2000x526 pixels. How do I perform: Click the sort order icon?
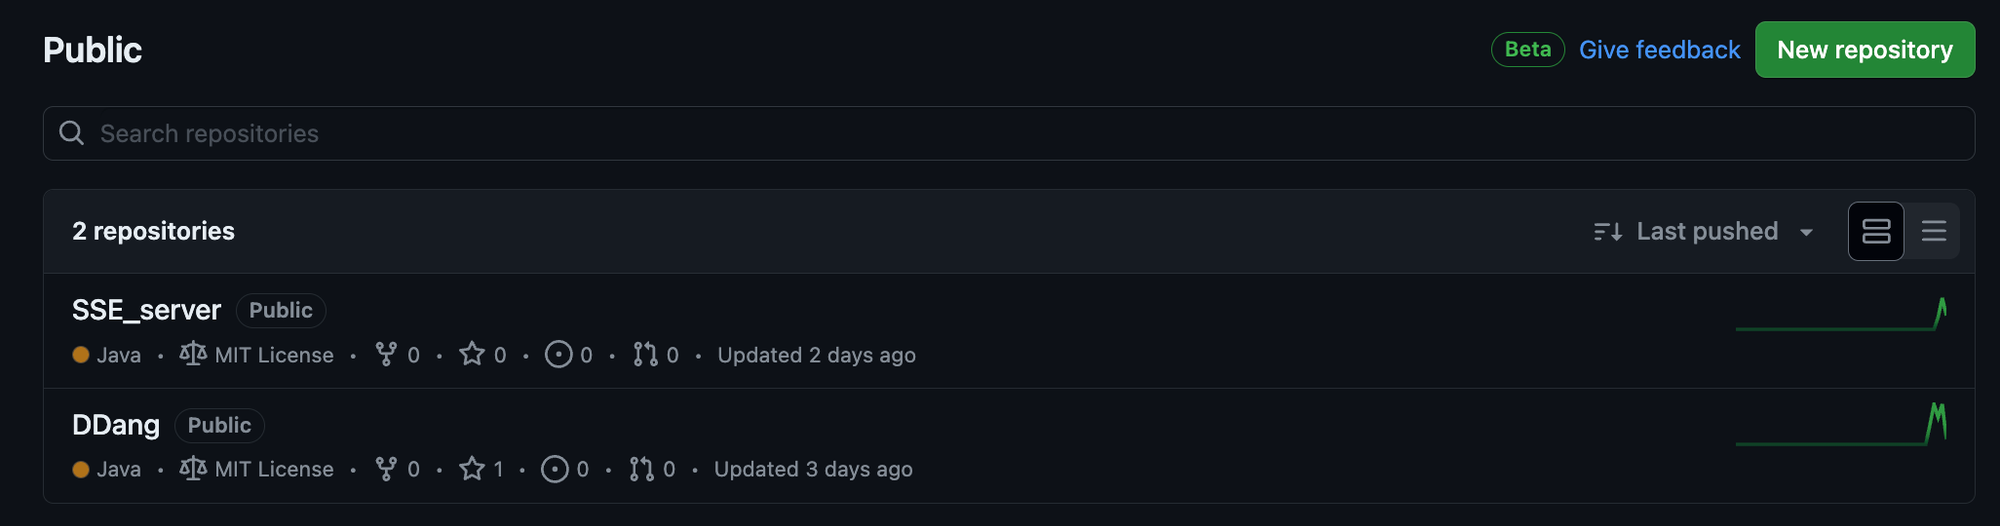1608,231
